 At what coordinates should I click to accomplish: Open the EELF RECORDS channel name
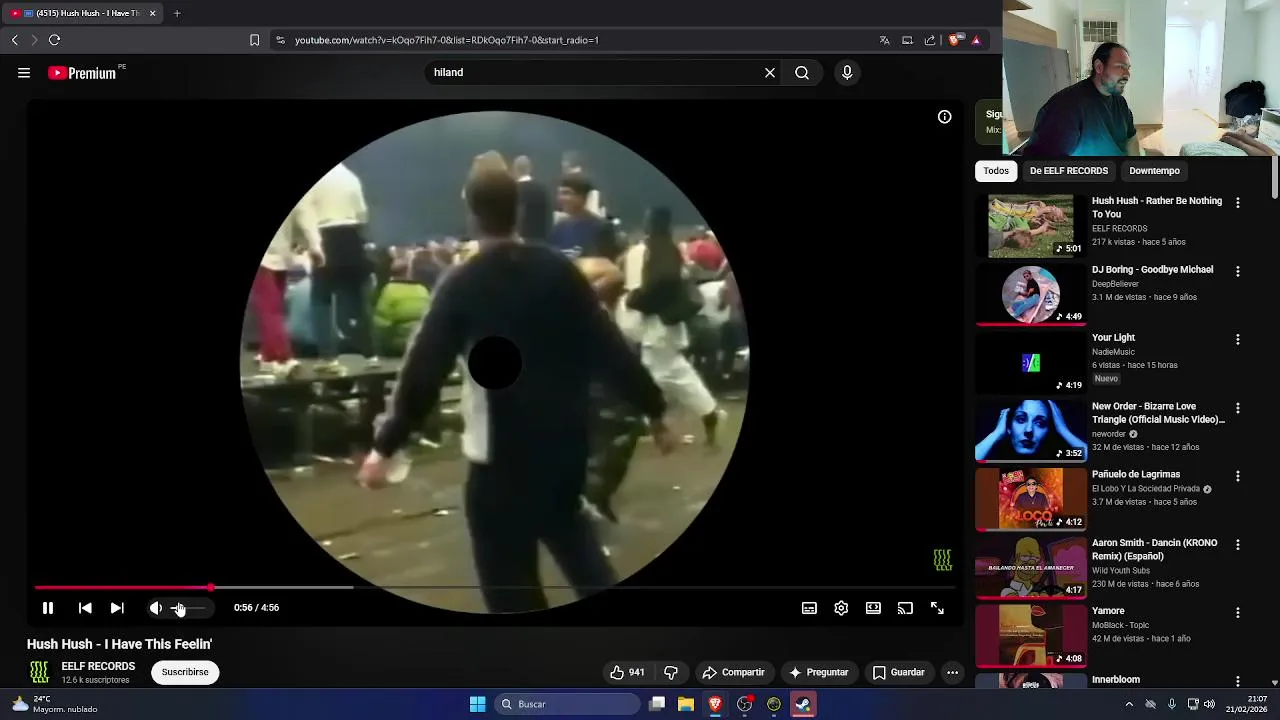pos(98,666)
